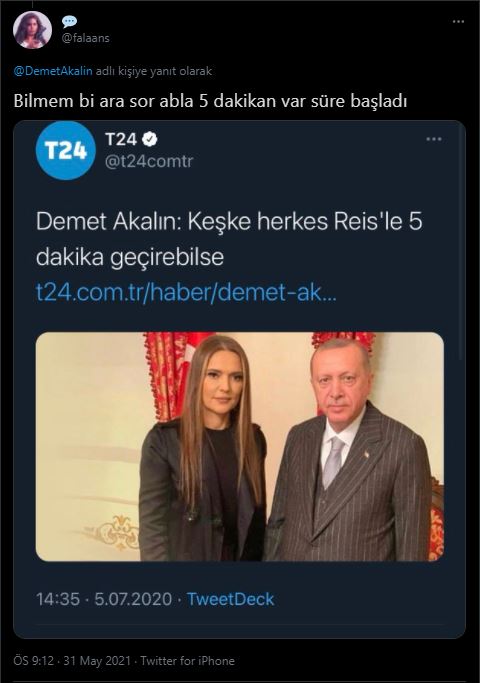480x683 pixels.
Task: Click the T24 verified checkmark badge
Action: coord(149,139)
